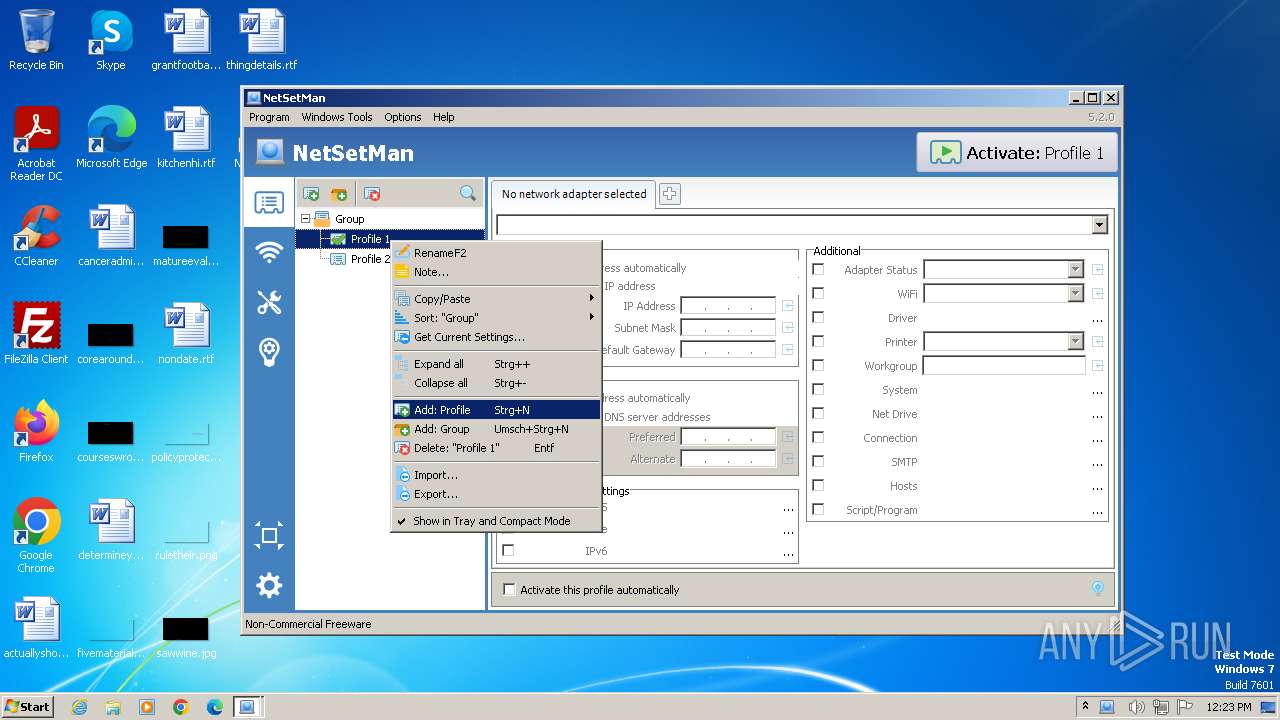This screenshot has width=1280, height=720.
Task: Toggle the IPv6 checkbox
Action: [x=508, y=550]
